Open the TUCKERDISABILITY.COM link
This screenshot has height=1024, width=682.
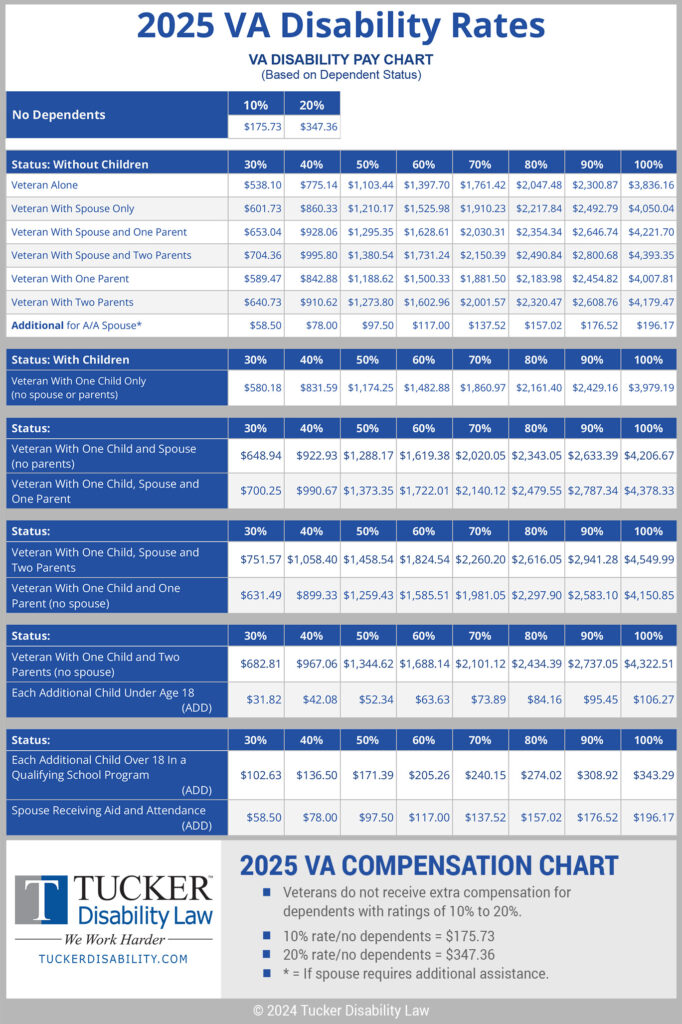click(x=113, y=958)
